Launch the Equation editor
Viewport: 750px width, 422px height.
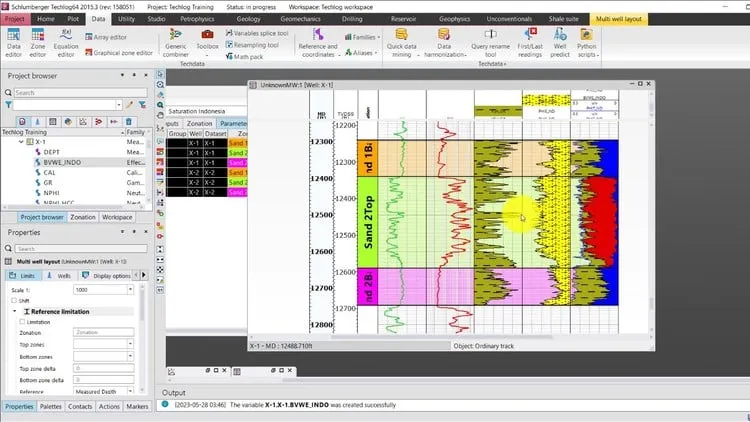click(66, 43)
